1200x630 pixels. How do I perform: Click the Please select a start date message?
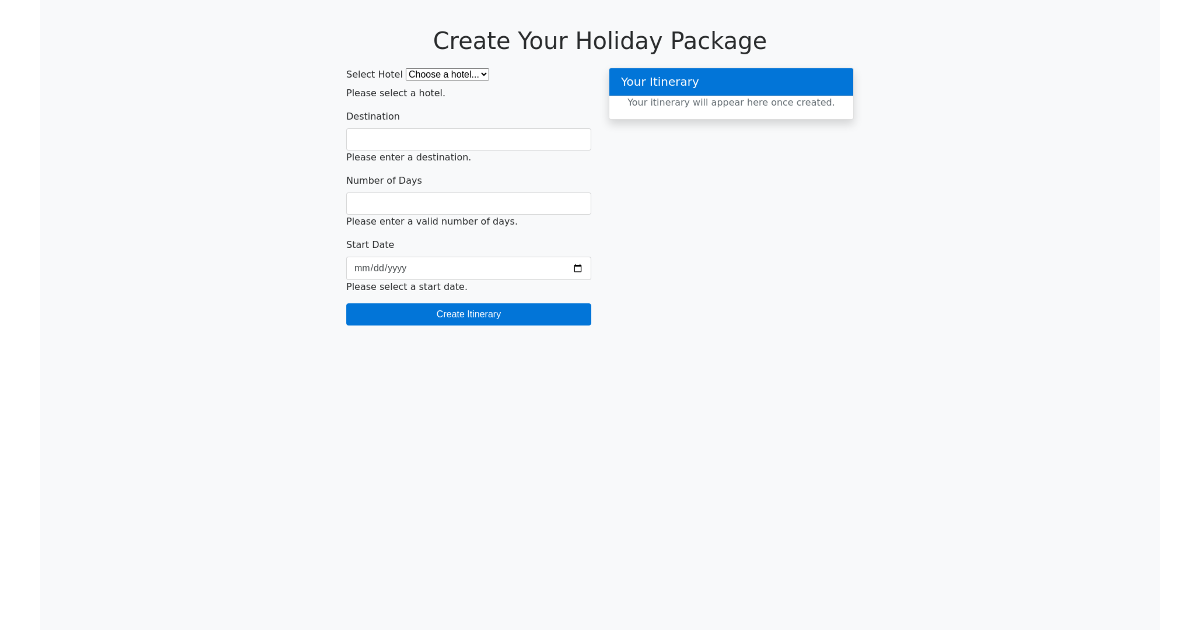click(407, 286)
